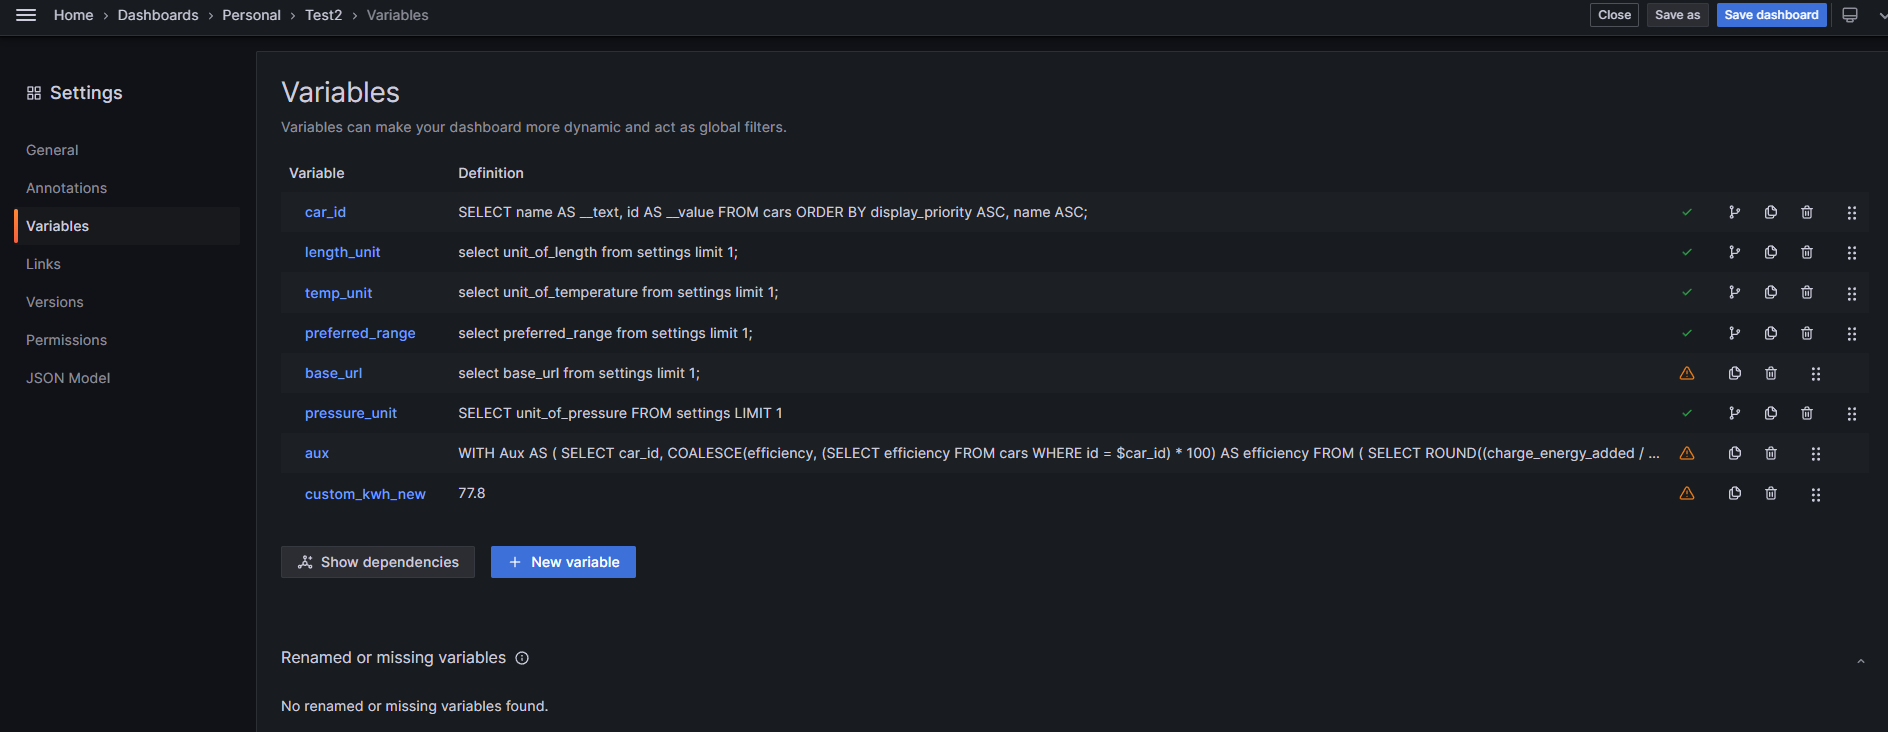Image resolution: width=1888 pixels, height=732 pixels.
Task: Open the Permissions settings section
Action: click(x=66, y=340)
